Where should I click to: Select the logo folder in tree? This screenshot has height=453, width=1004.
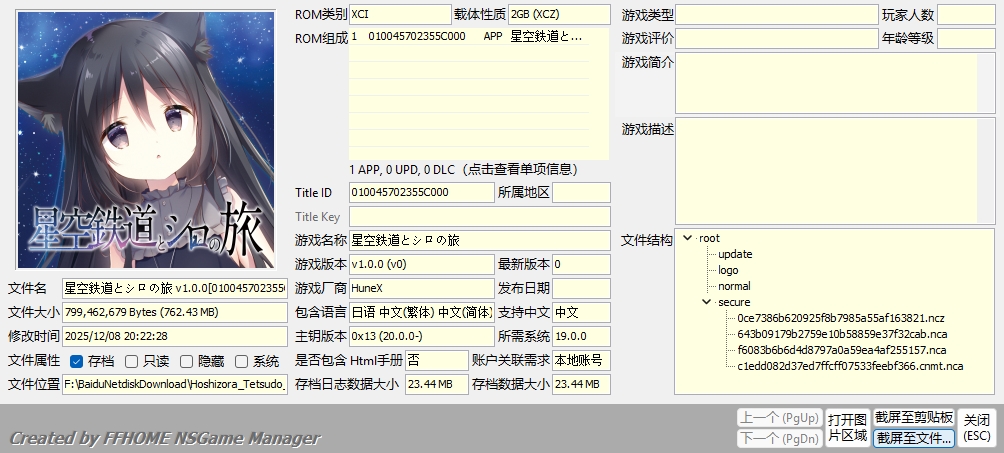pyautogui.click(x=728, y=270)
